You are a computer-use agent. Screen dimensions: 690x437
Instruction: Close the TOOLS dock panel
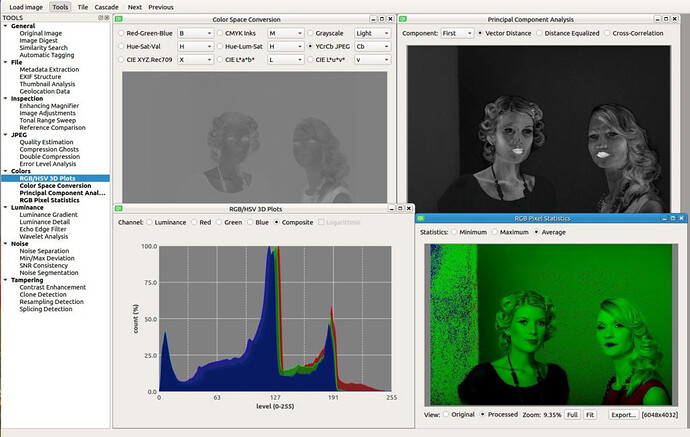click(109, 19)
